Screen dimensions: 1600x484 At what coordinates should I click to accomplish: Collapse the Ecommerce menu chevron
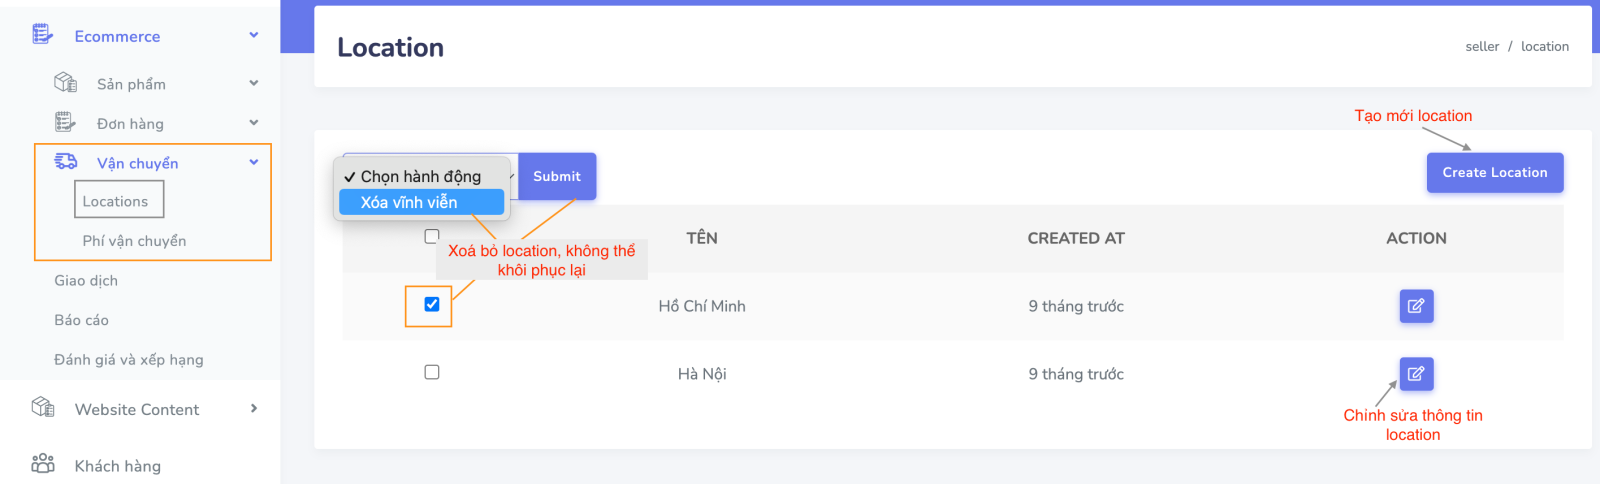[x=254, y=35]
